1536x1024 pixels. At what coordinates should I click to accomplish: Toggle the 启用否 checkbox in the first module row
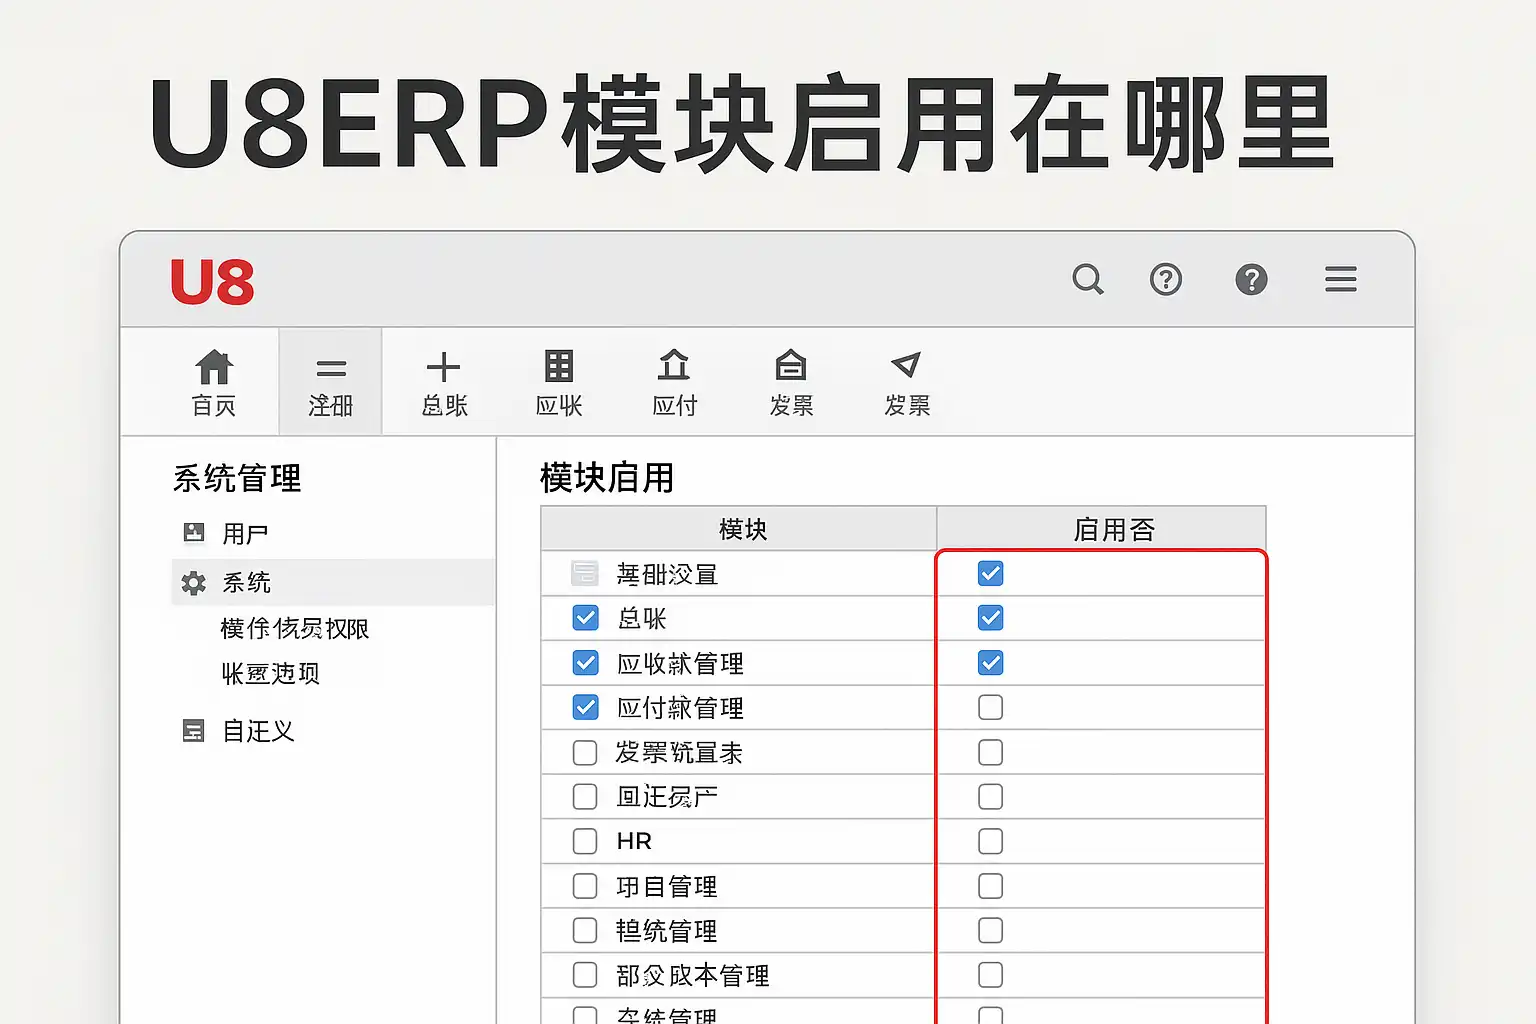pyautogui.click(x=990, y=574)
